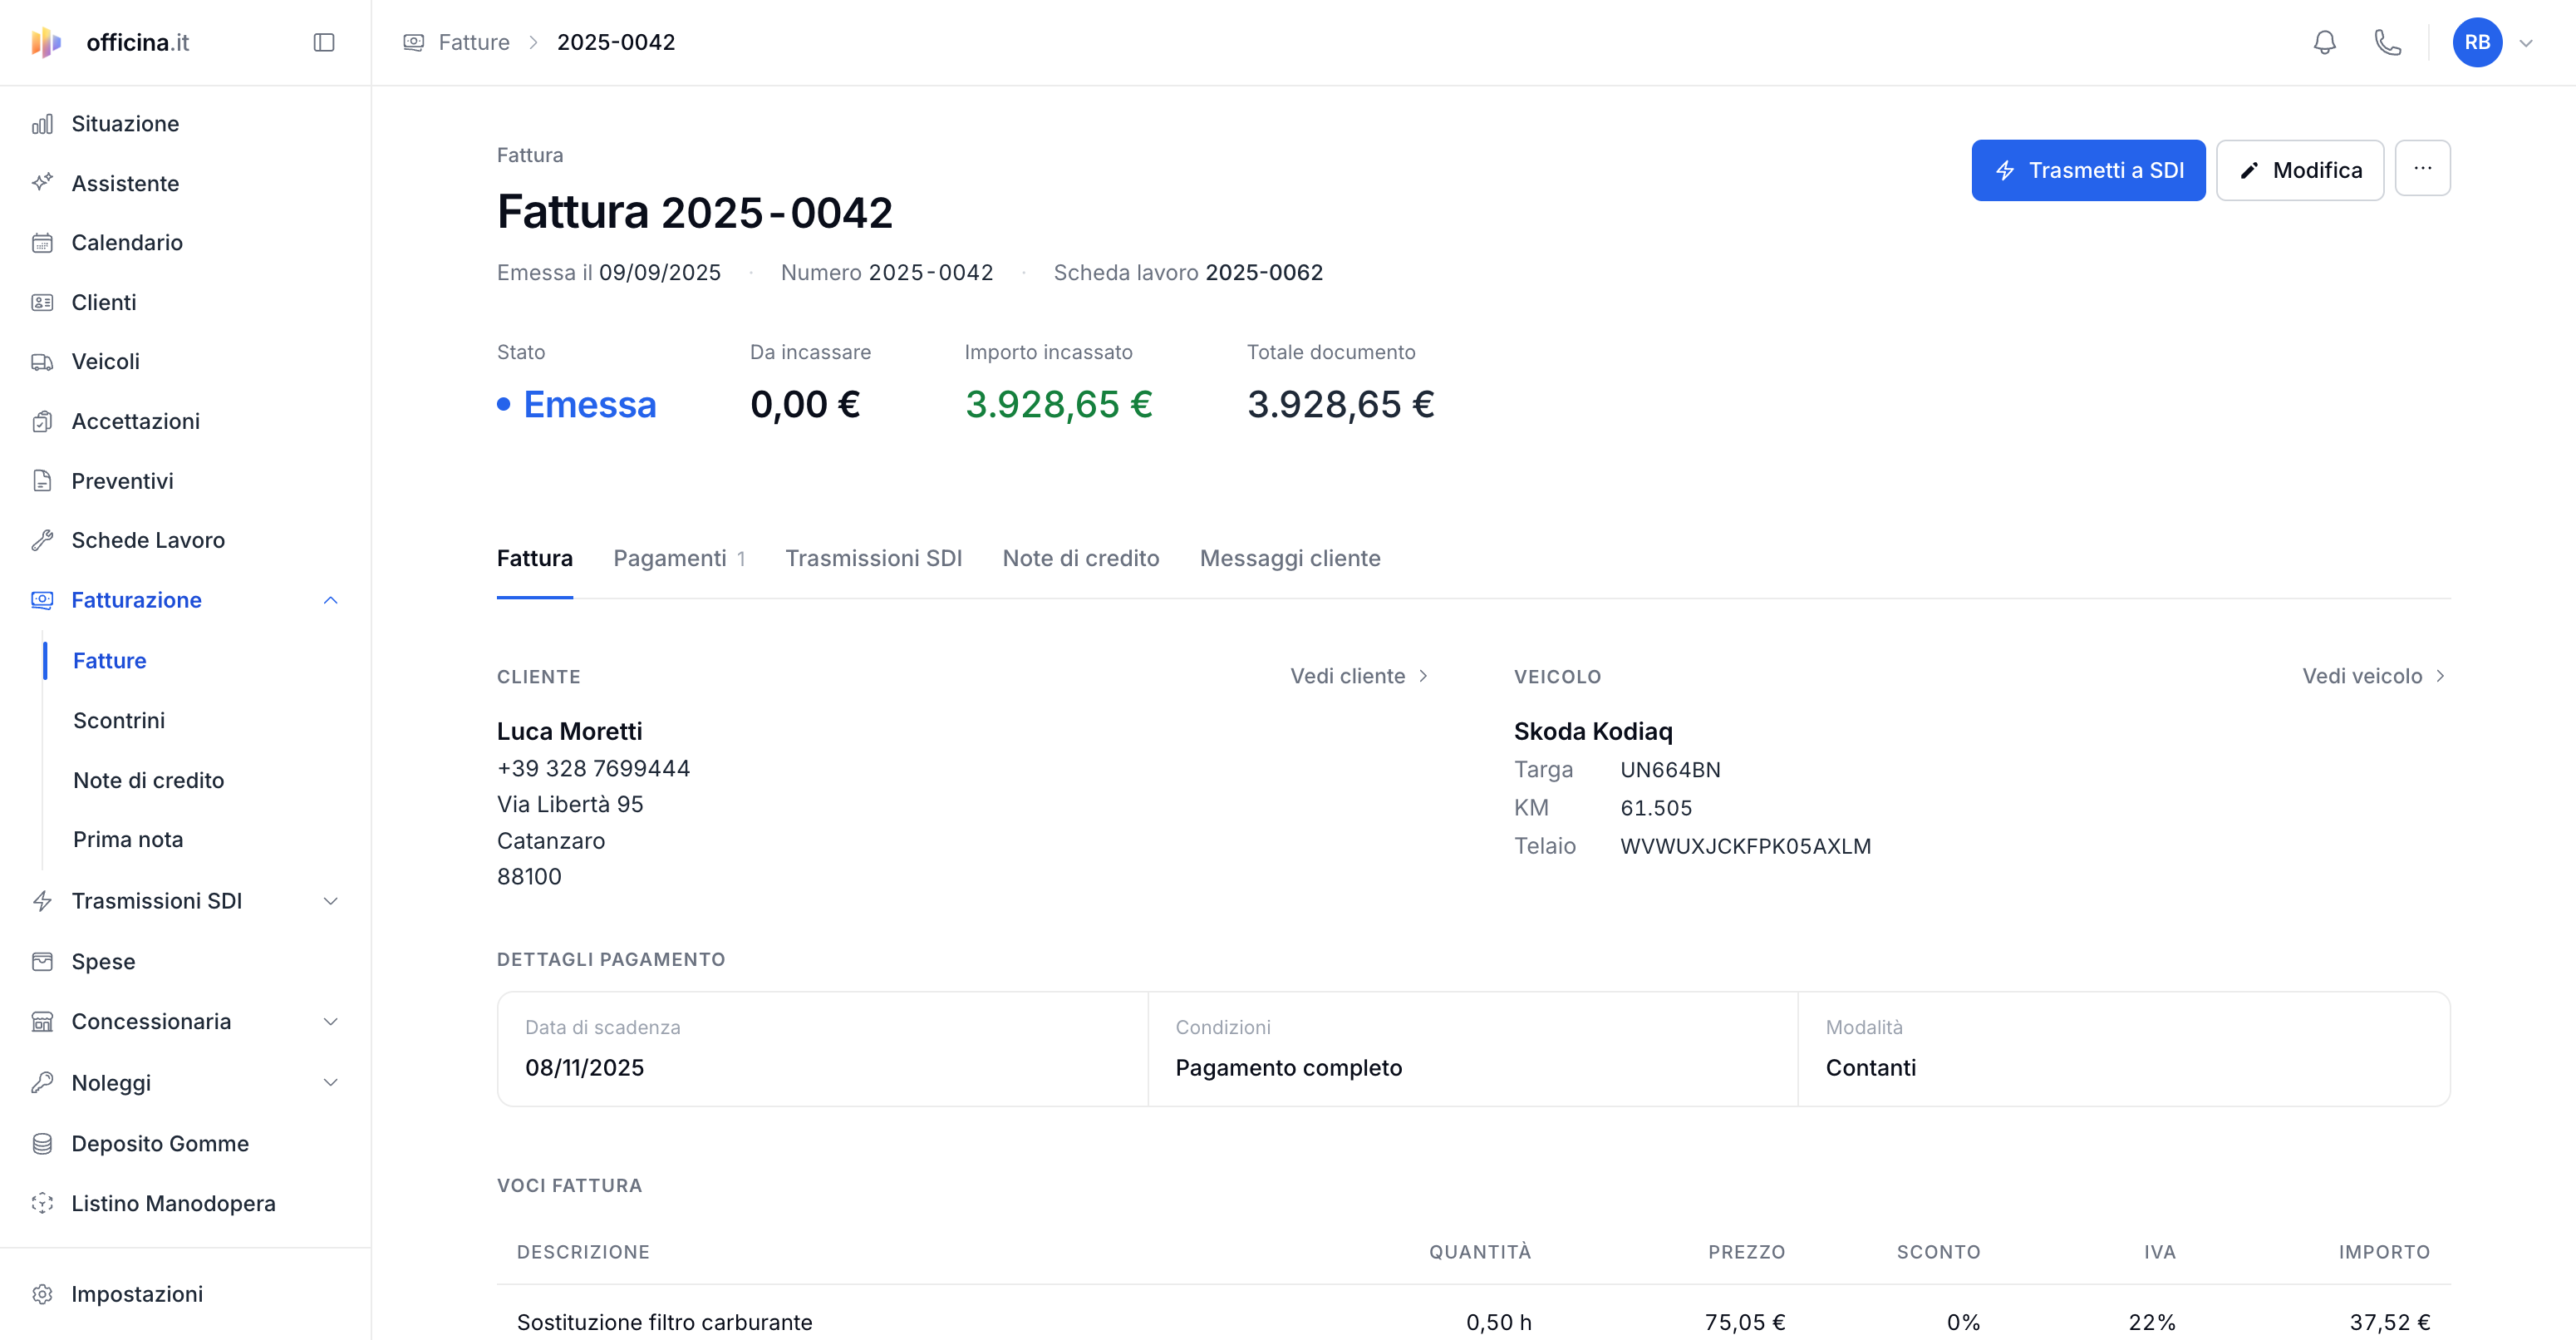2576x1340 pixels.
Task: Click the Veicoli truck icon
Action: click(x=42, y=362)
